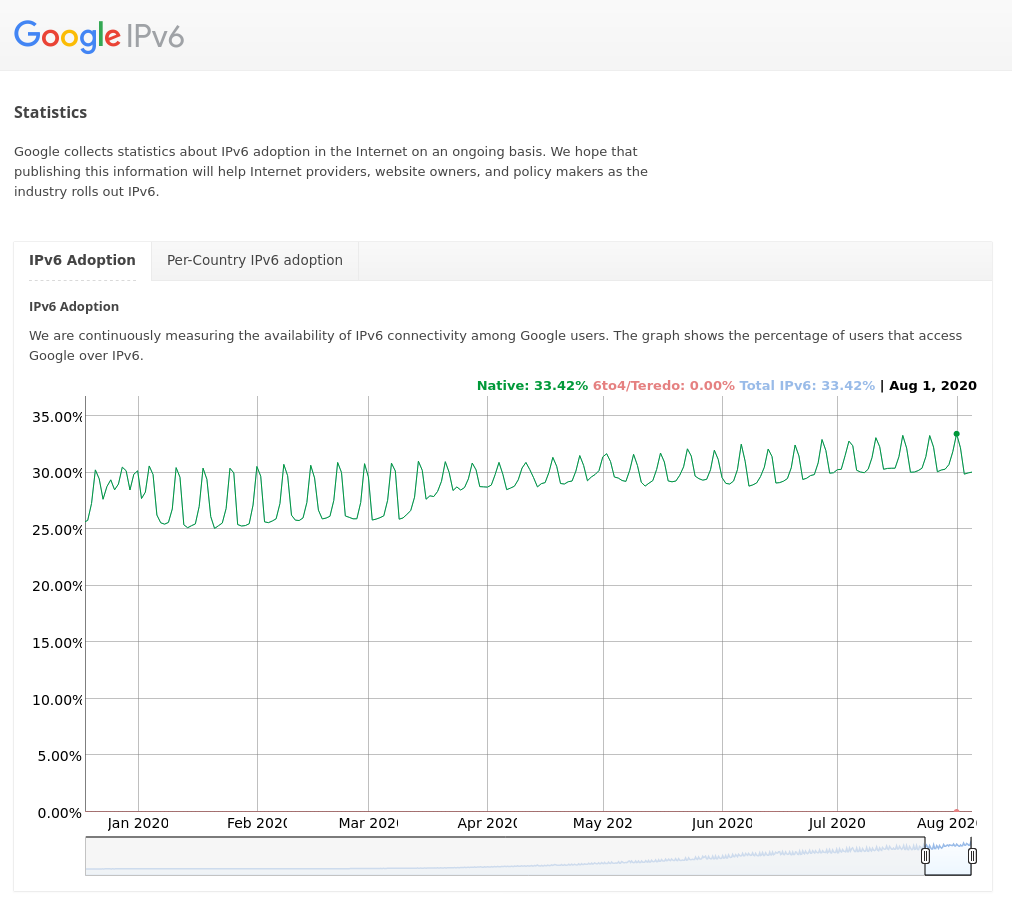
Task: Click the Aug 1, 2020 date label
Action: point(933,386)
